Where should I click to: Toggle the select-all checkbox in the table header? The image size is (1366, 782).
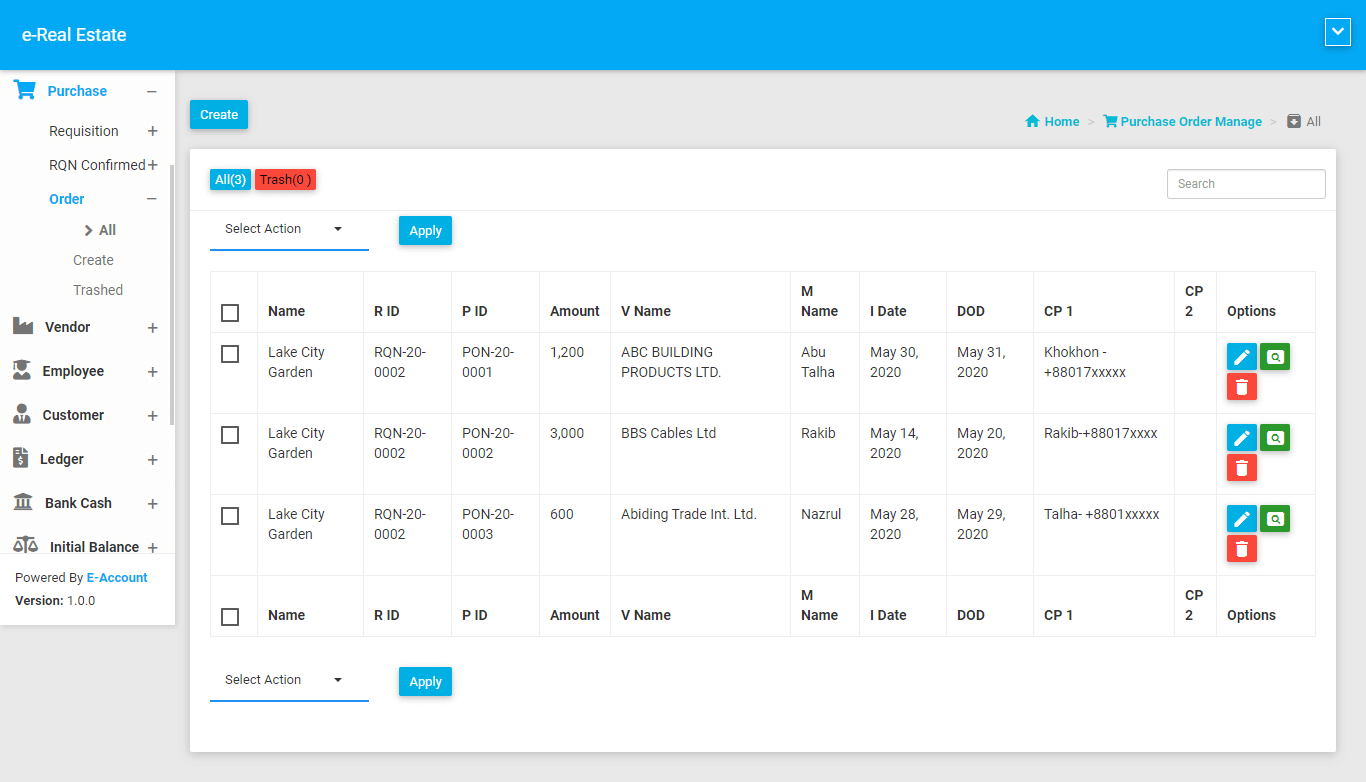[230, 313]
